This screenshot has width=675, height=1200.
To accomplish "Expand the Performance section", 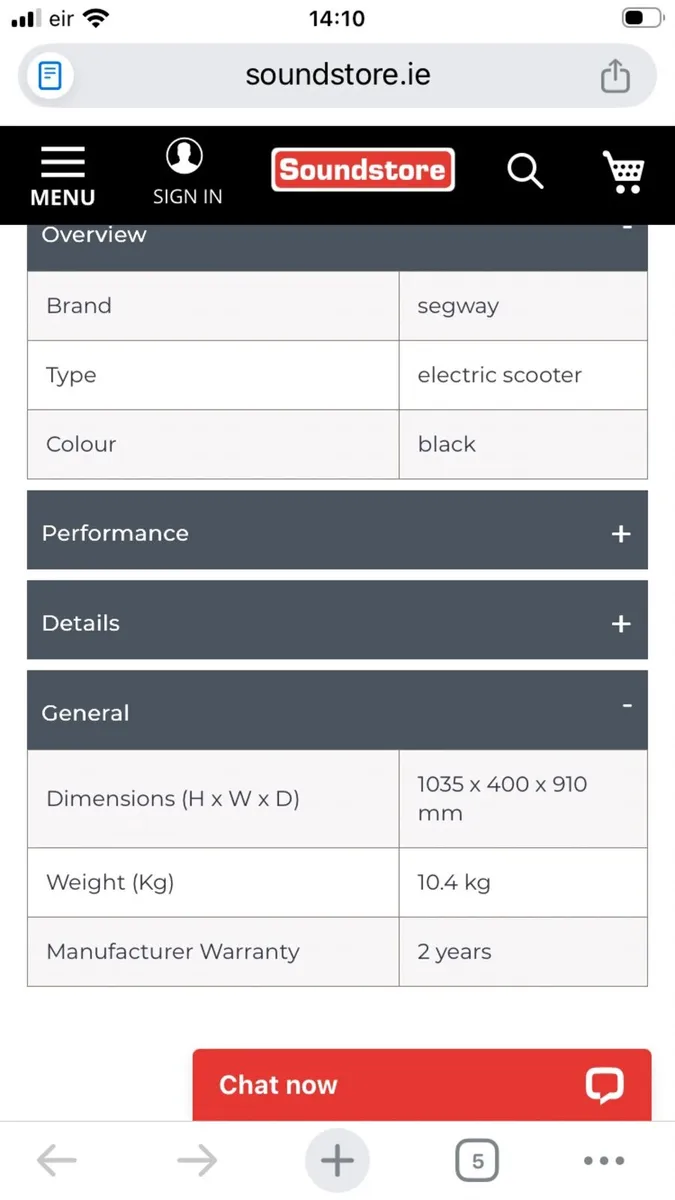I will pos(620,533).
